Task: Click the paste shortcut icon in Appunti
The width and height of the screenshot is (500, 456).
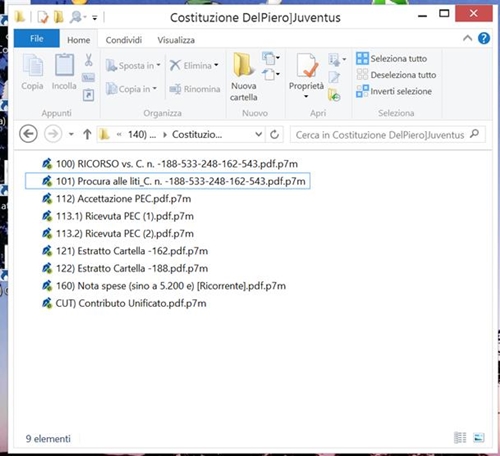Action: 88,95
